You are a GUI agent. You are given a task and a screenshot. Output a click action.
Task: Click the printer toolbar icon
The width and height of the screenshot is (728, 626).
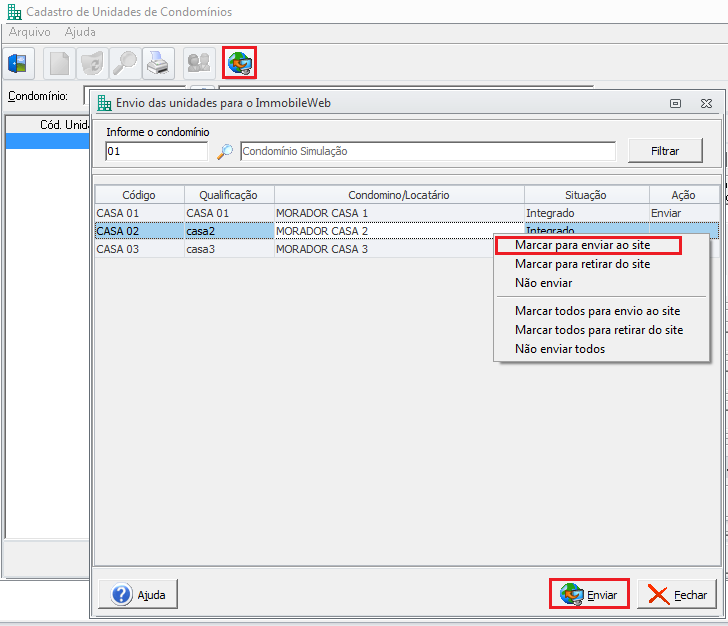point(158,63)
